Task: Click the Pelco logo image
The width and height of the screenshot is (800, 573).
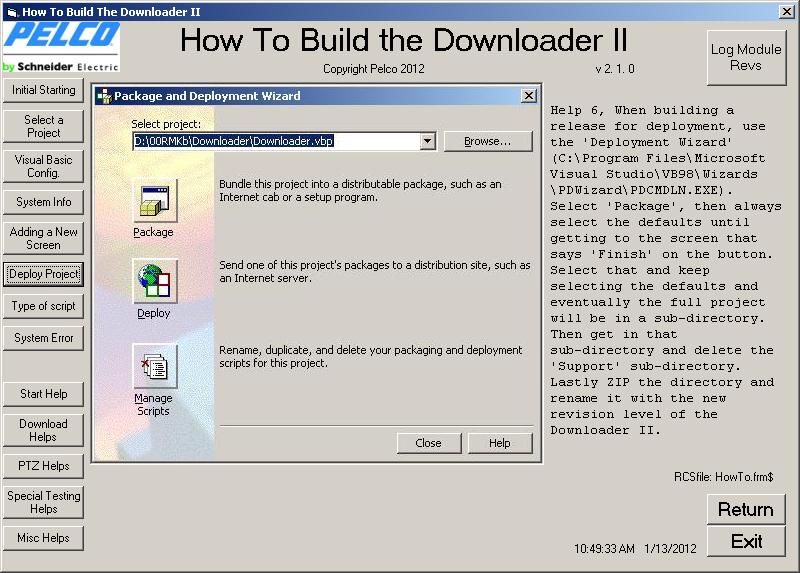Action: [x=61, y=47]
